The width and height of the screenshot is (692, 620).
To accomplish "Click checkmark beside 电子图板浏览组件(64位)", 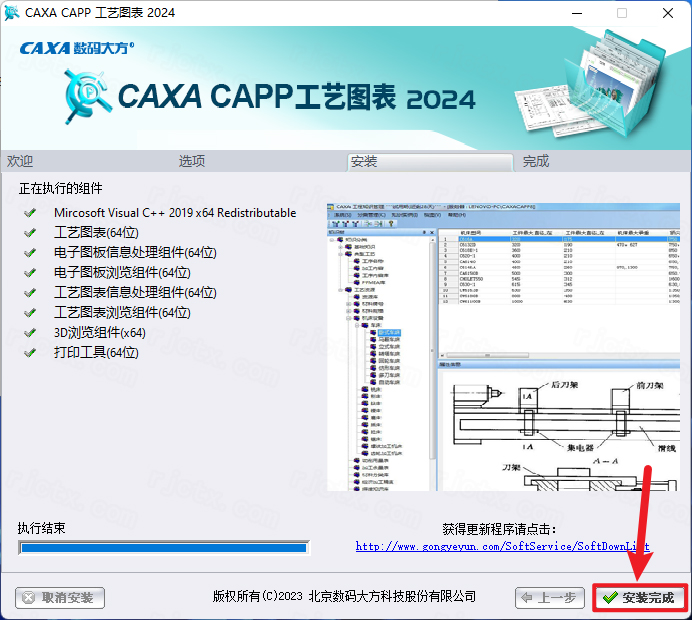I will (30, 273).
